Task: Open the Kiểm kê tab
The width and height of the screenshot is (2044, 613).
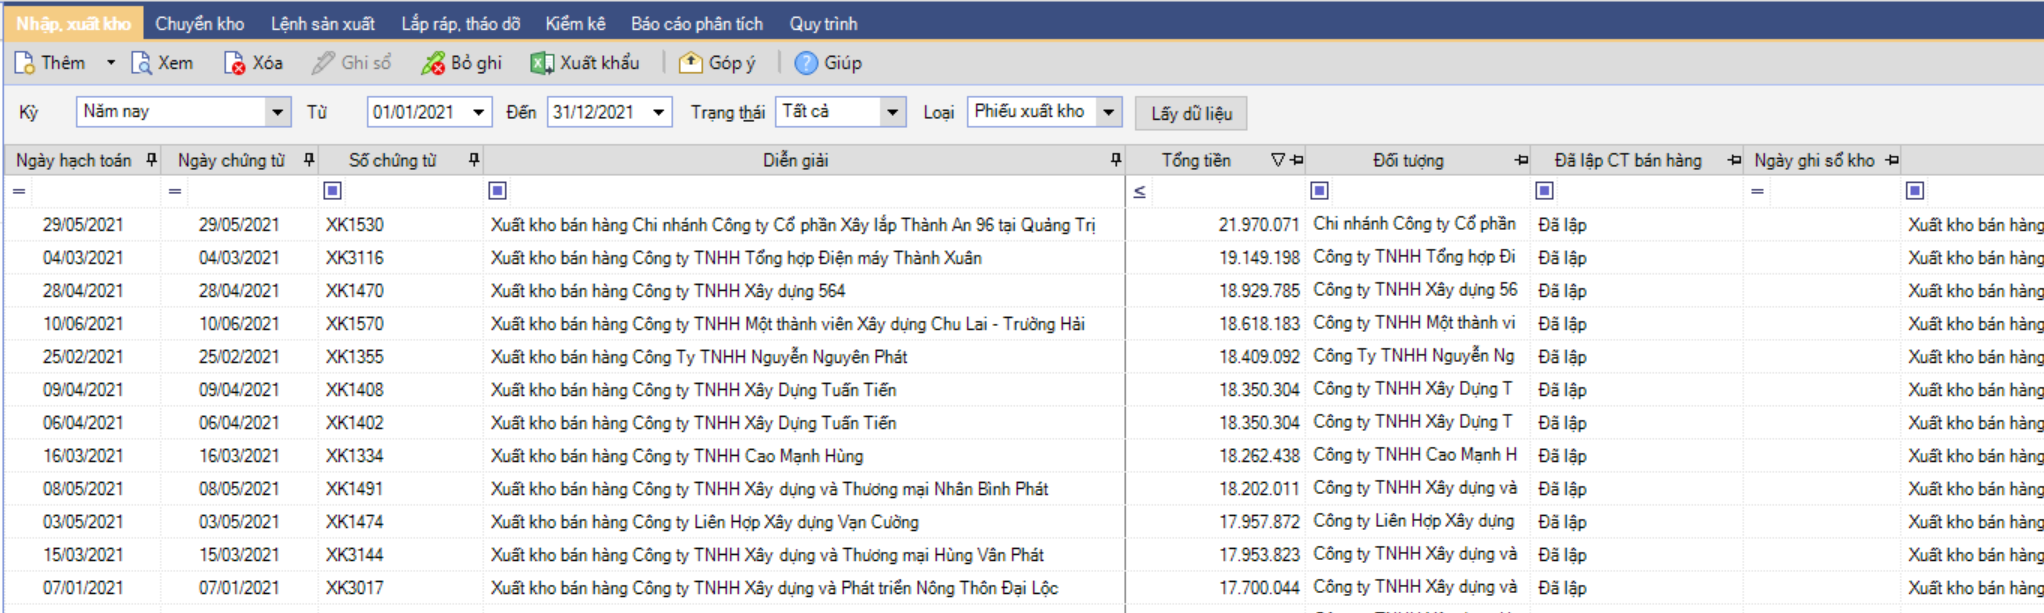Action: (575, 23)
